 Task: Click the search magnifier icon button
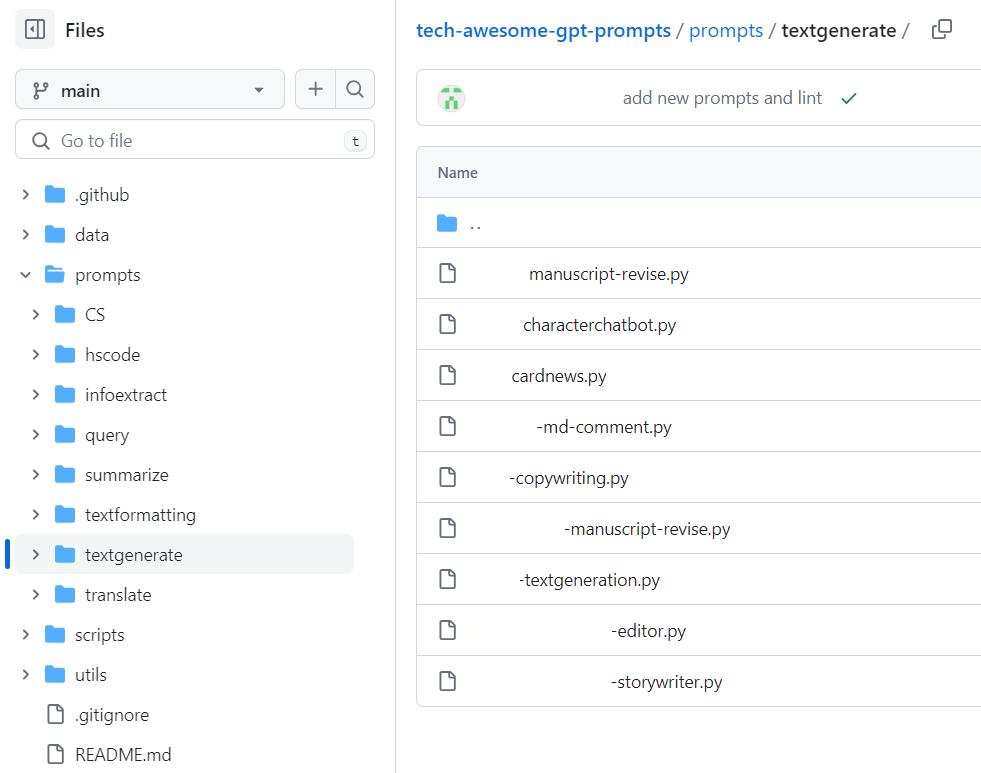(355, 90)
